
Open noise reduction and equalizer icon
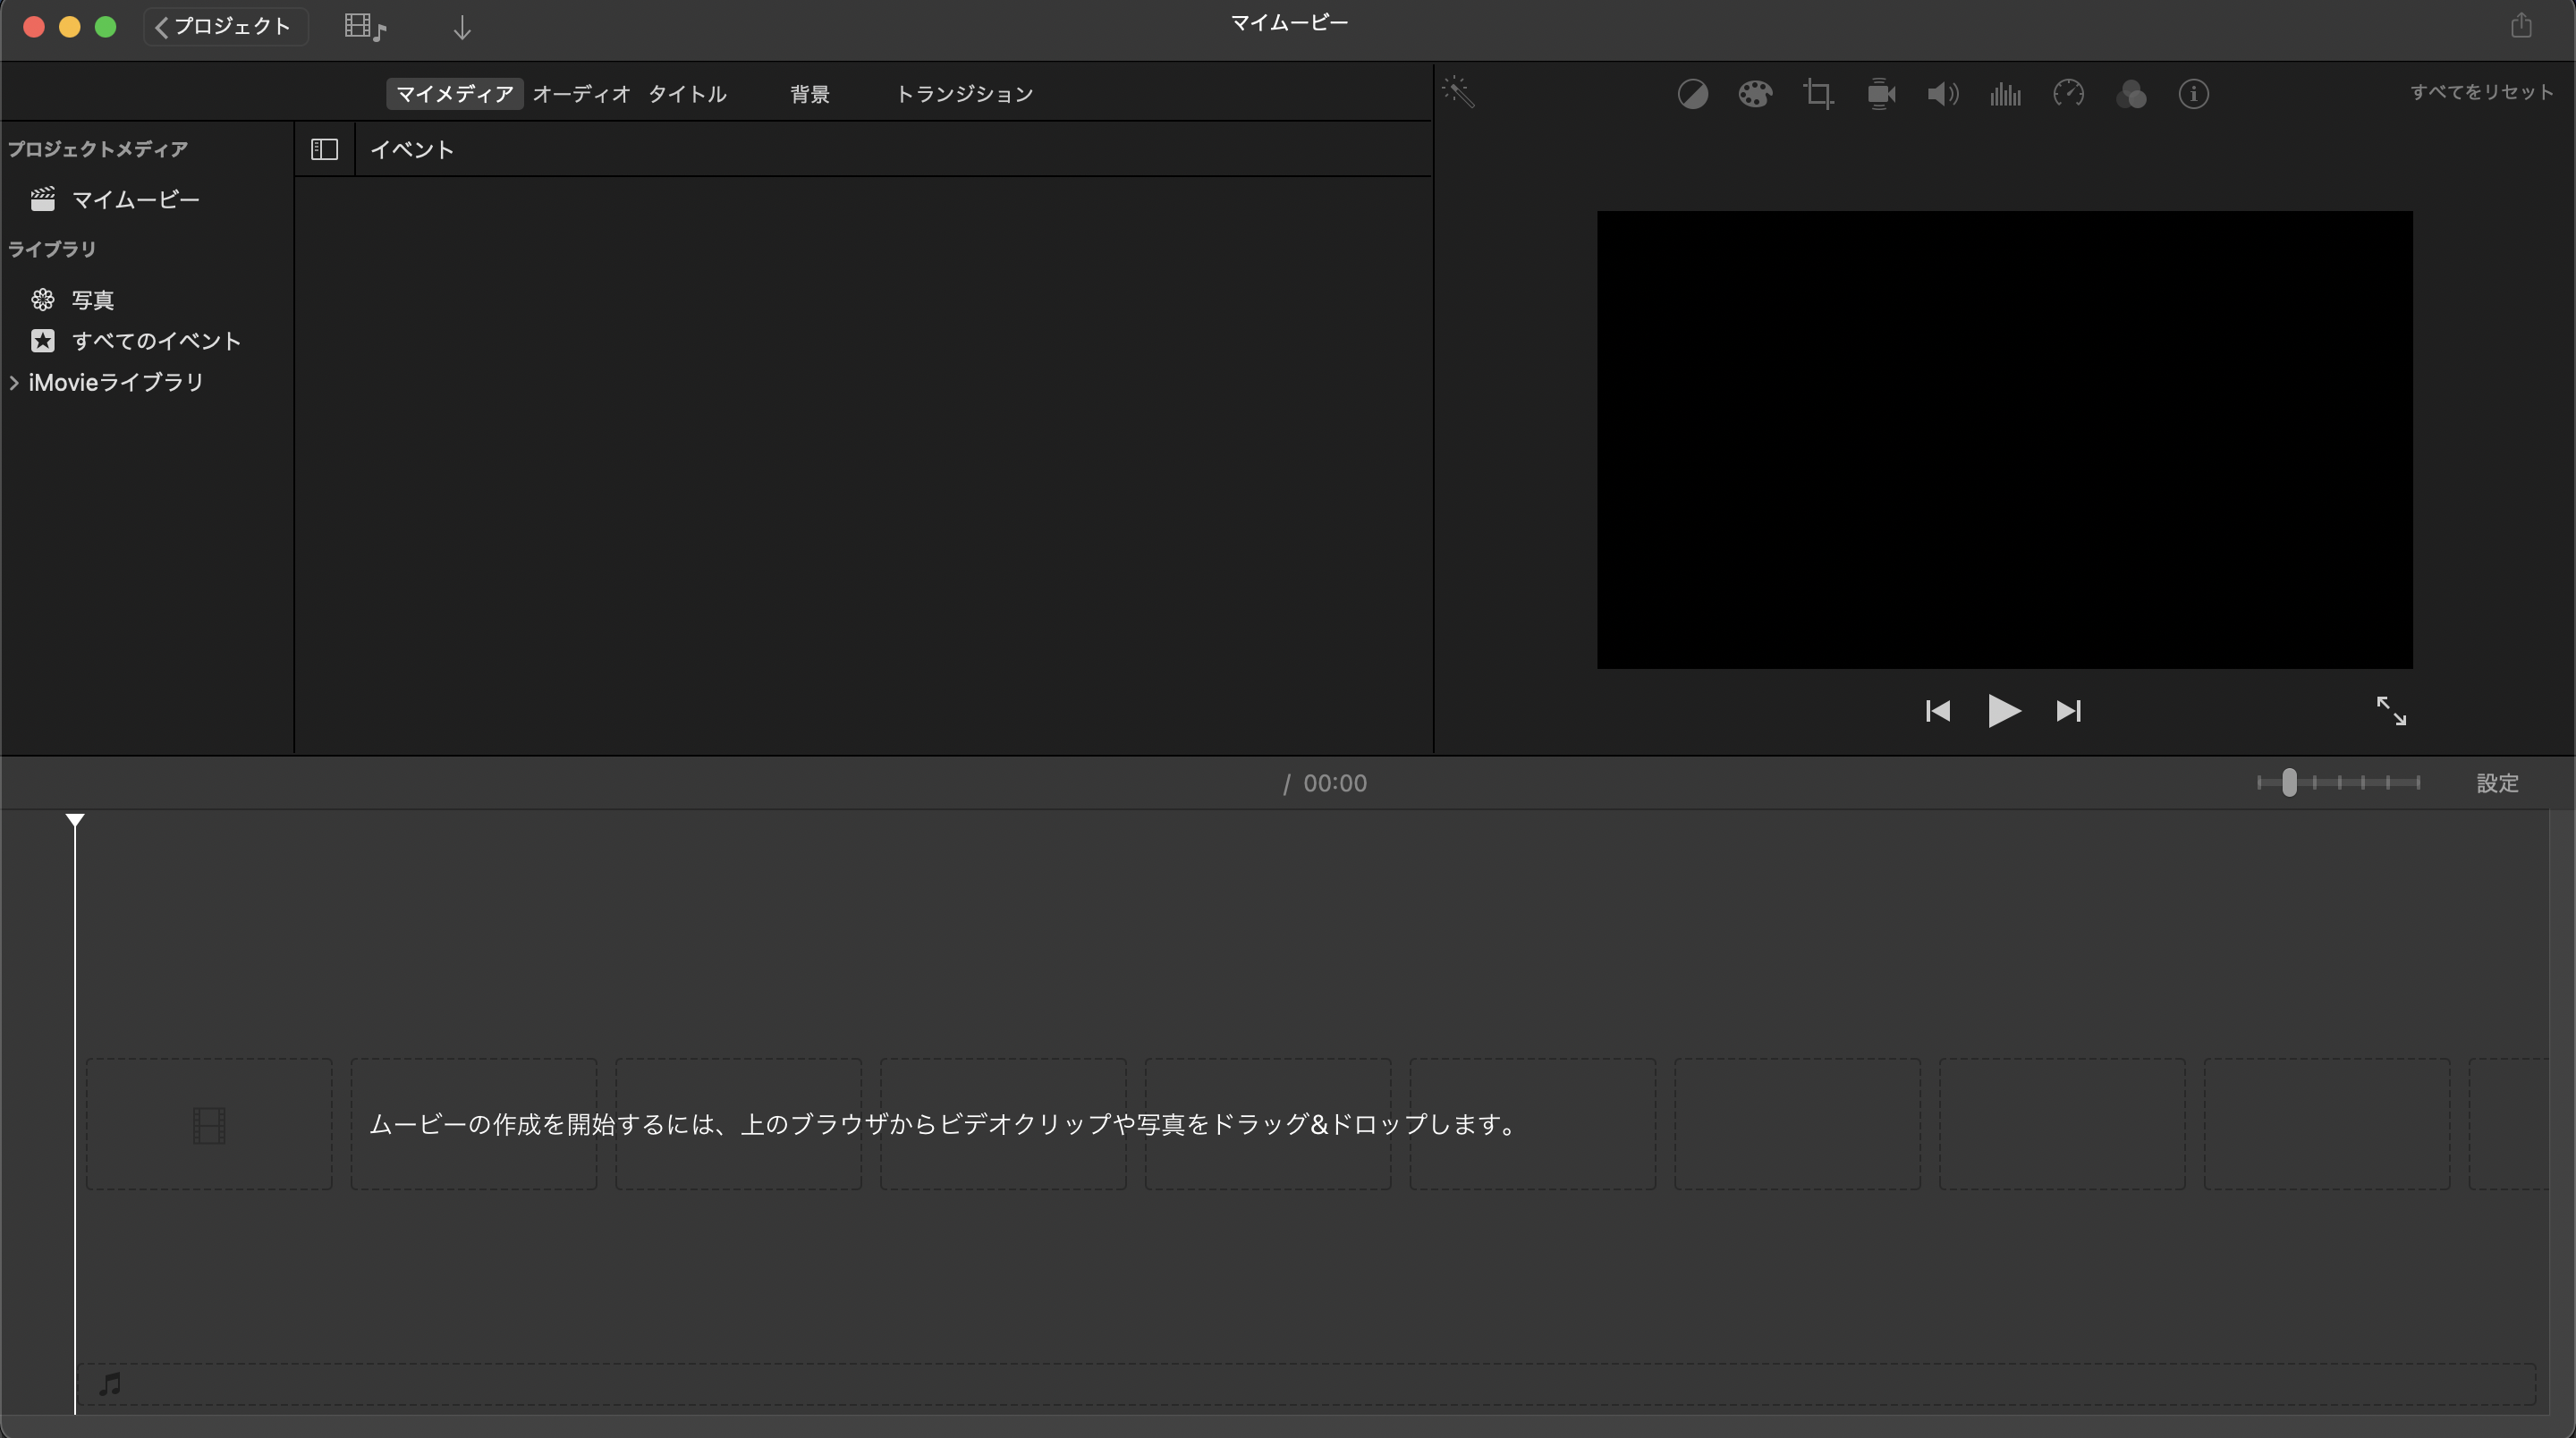[x=2005, y=94]
